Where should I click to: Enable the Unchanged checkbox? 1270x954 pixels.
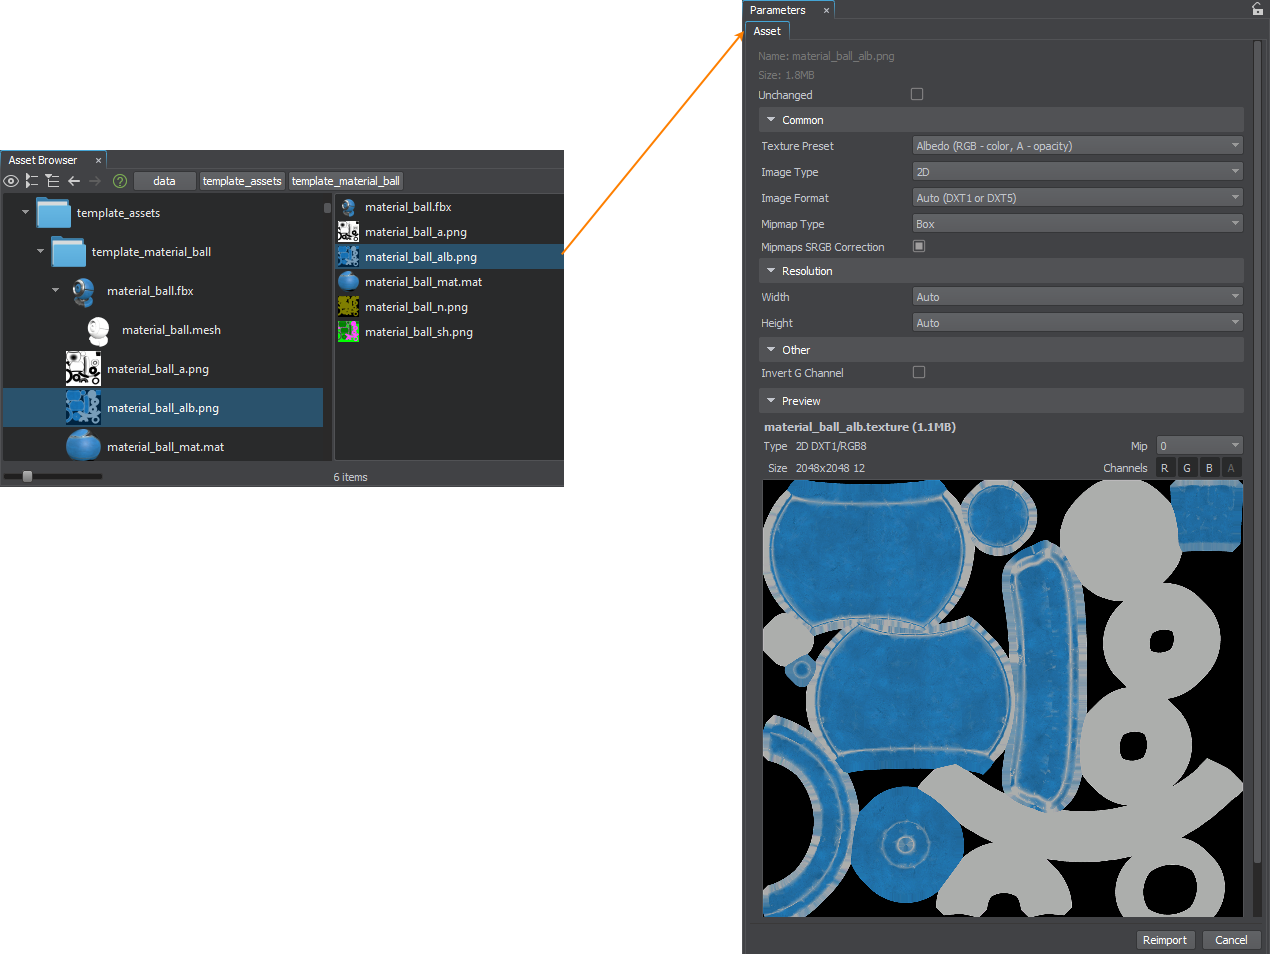(x=917, y=94)
